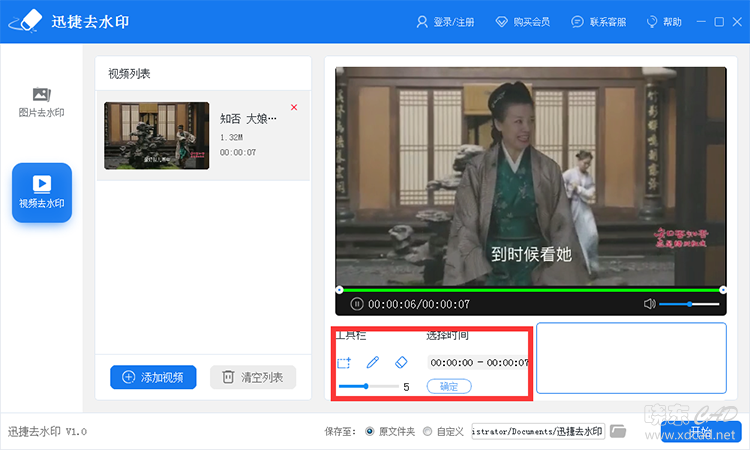Open the 帮助 help menu
750x450 pixels.
(x=664, y=22)
